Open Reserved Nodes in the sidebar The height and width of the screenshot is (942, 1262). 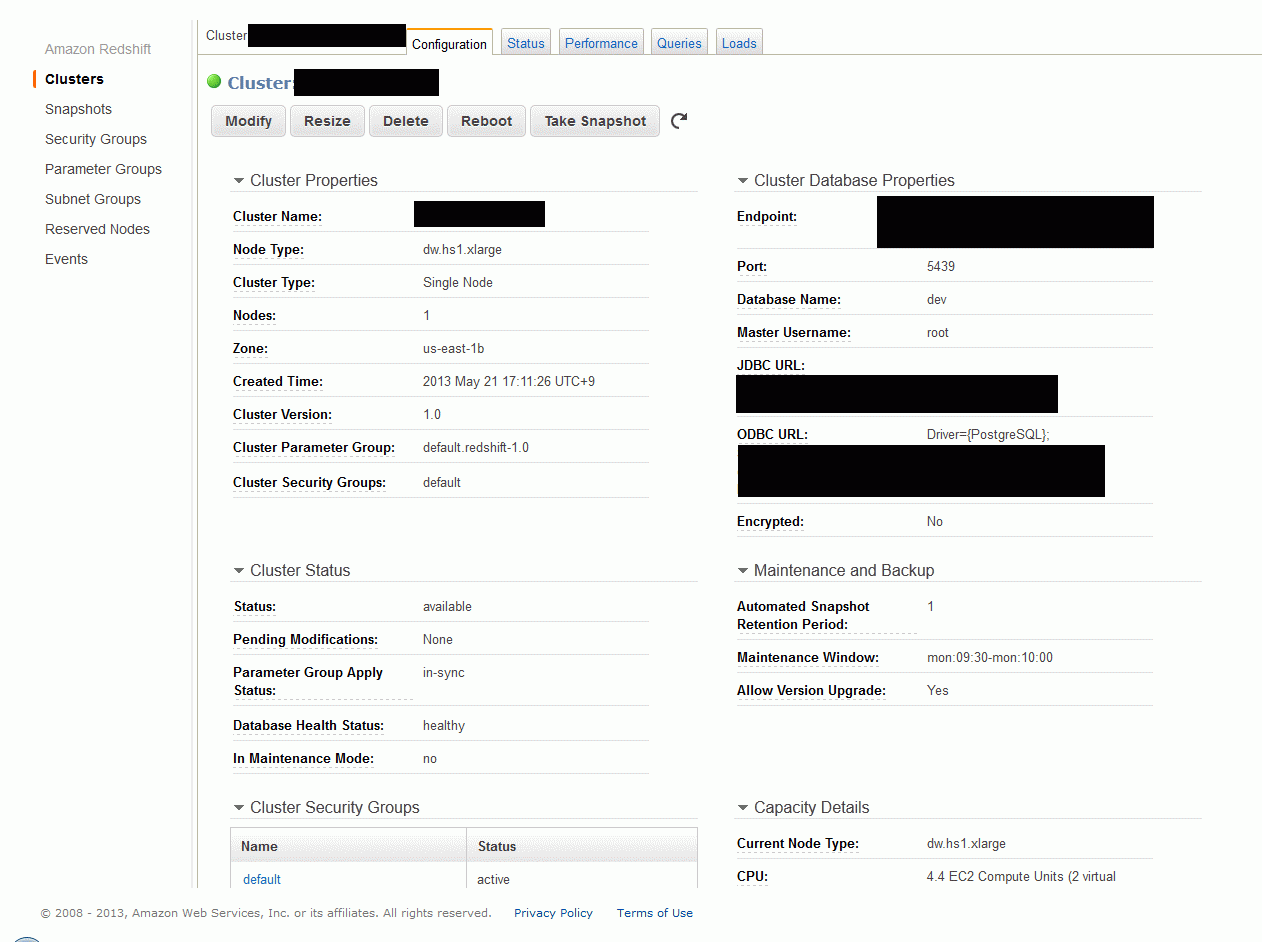tap(97, 229)
